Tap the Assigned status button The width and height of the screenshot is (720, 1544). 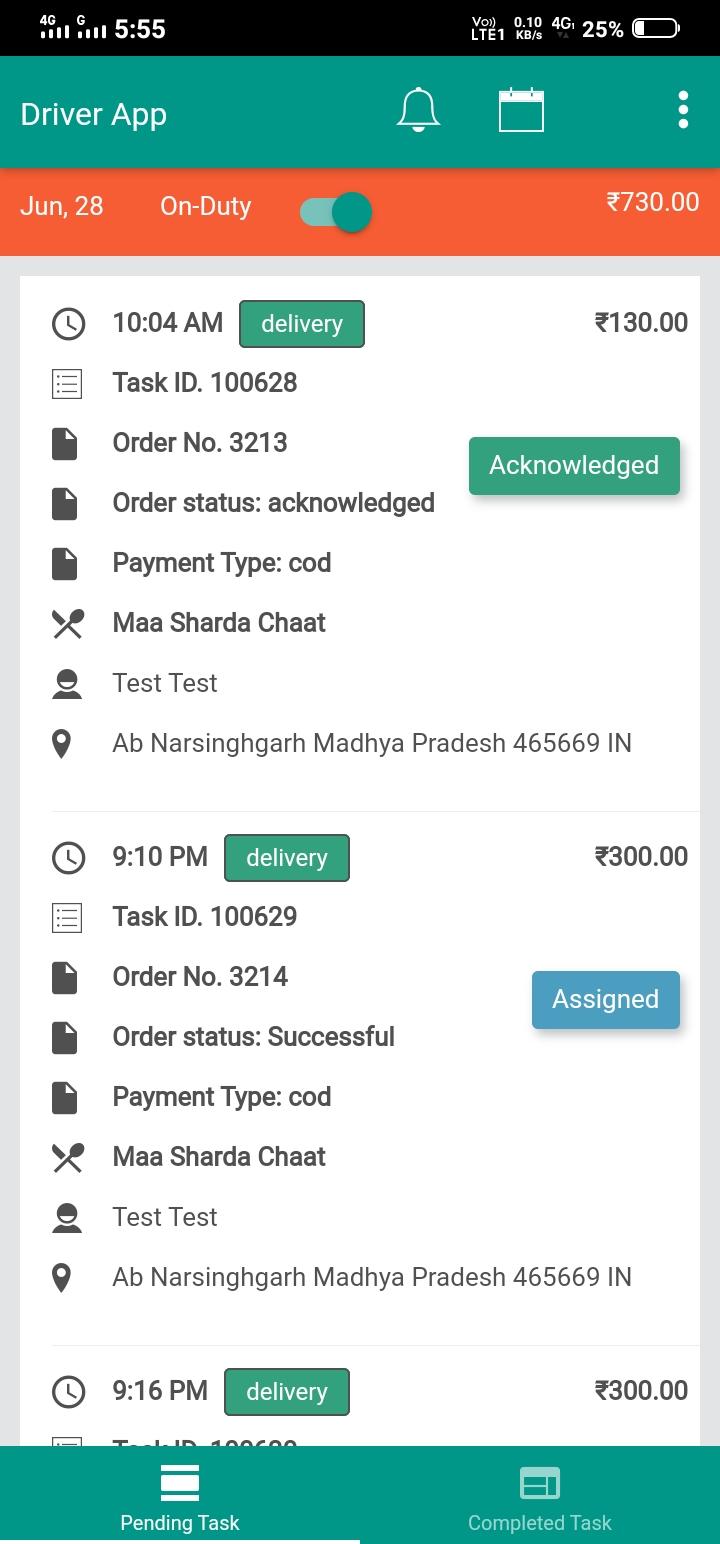tap(606, 999)
